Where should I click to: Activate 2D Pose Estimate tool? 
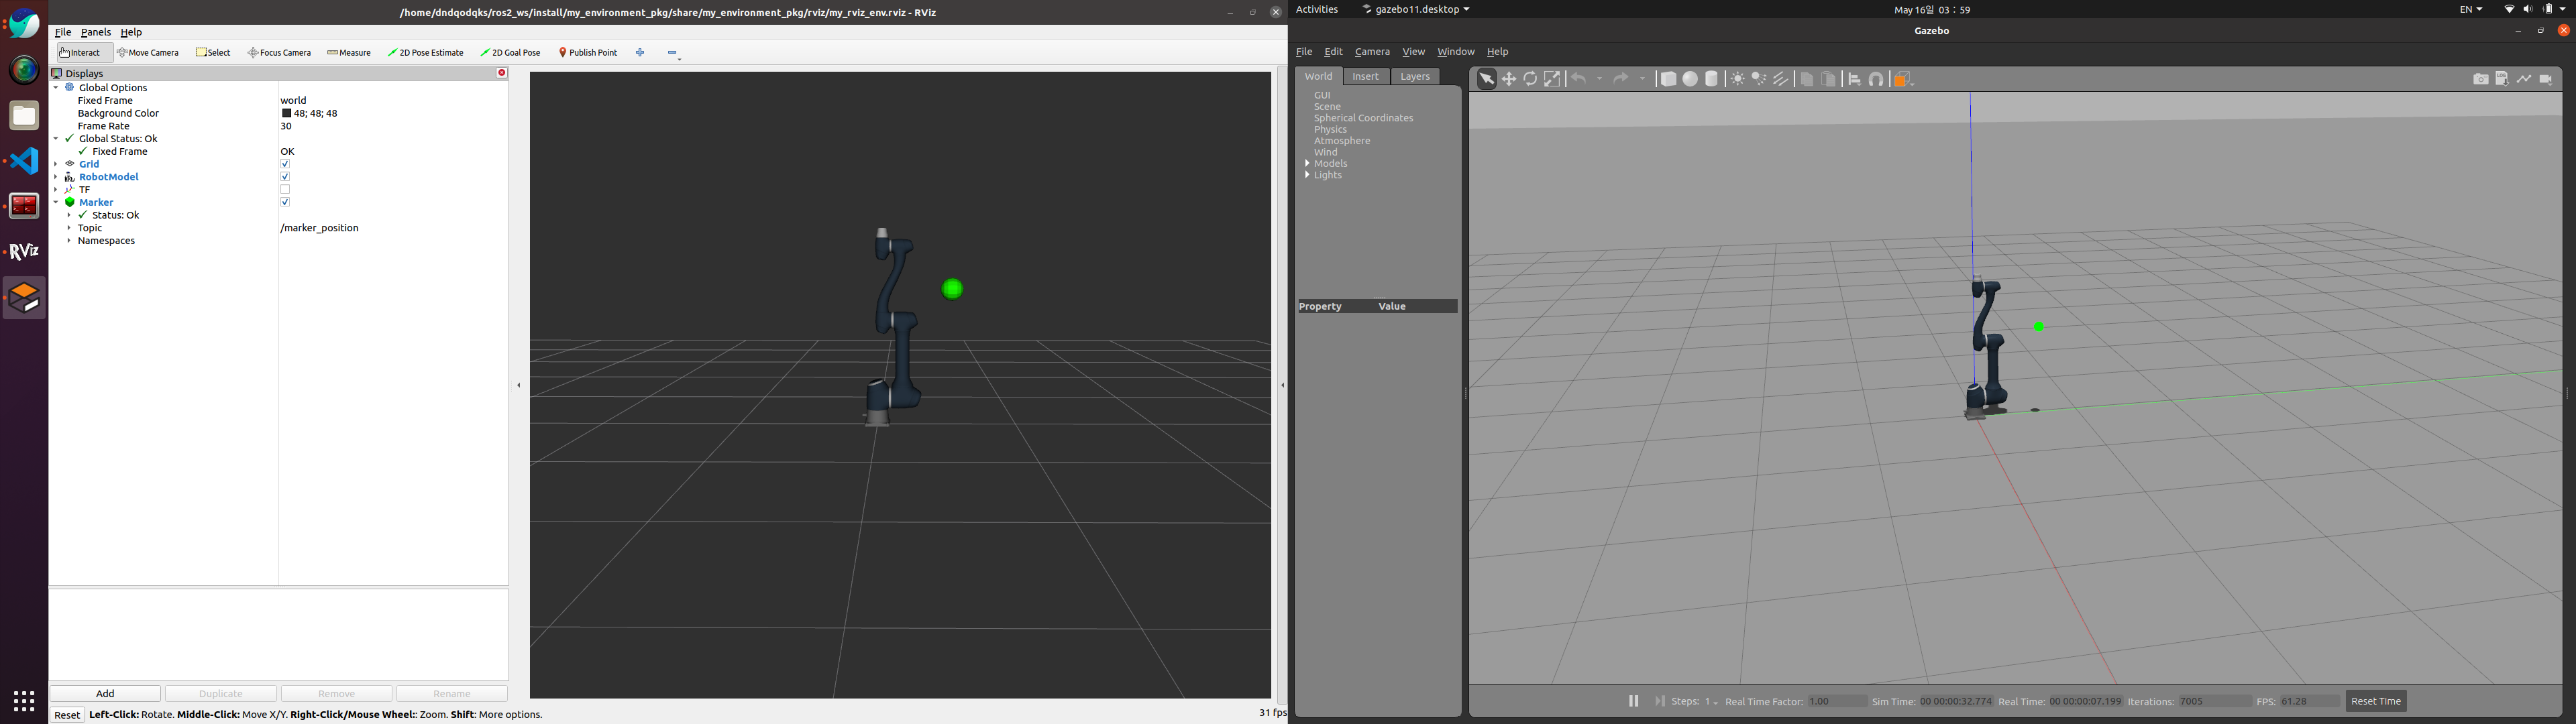(426, 53)
